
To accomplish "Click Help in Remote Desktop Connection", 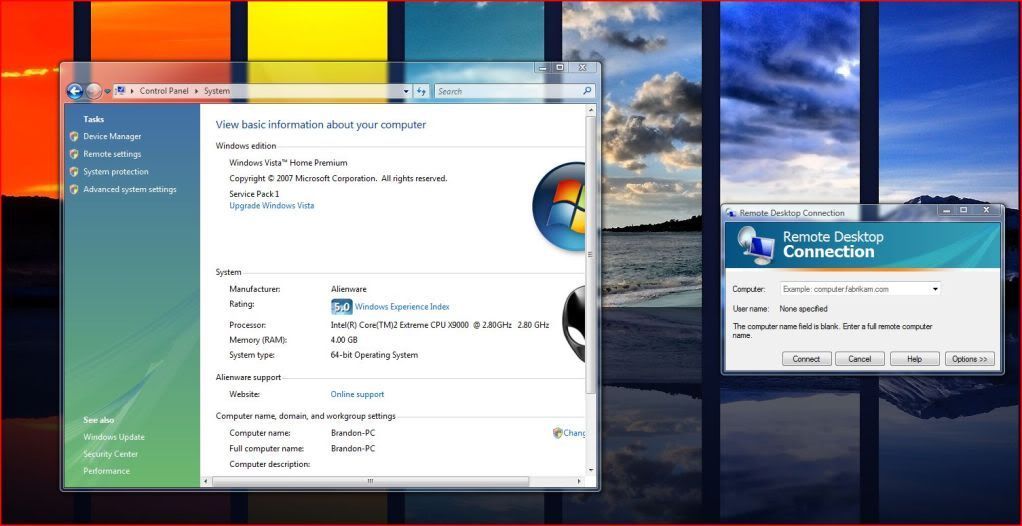I will 914,359.
